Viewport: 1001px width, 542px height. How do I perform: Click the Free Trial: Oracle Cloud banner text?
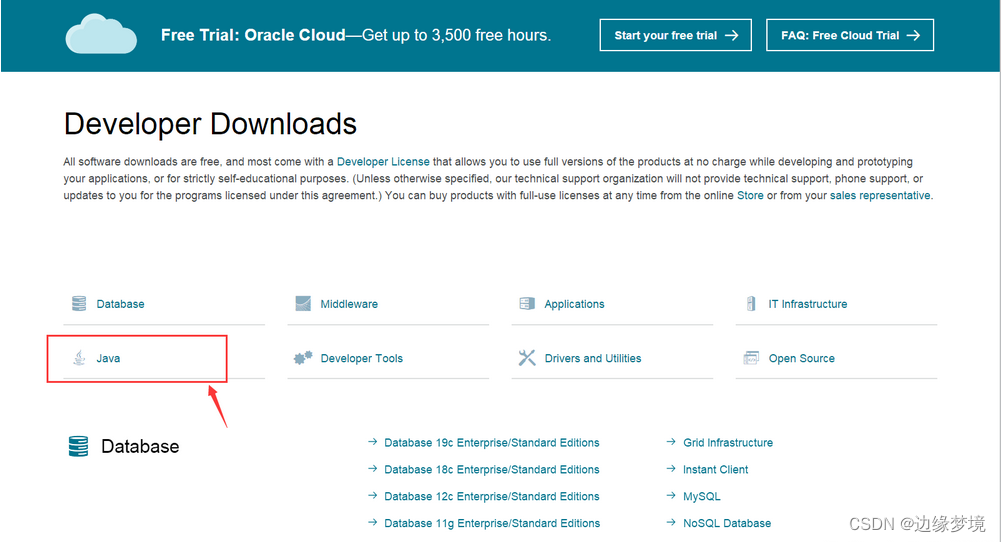[x=356, y=35]
